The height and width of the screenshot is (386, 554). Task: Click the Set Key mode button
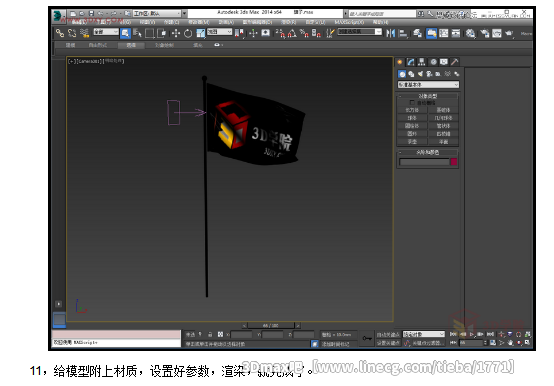pos(388,343)
